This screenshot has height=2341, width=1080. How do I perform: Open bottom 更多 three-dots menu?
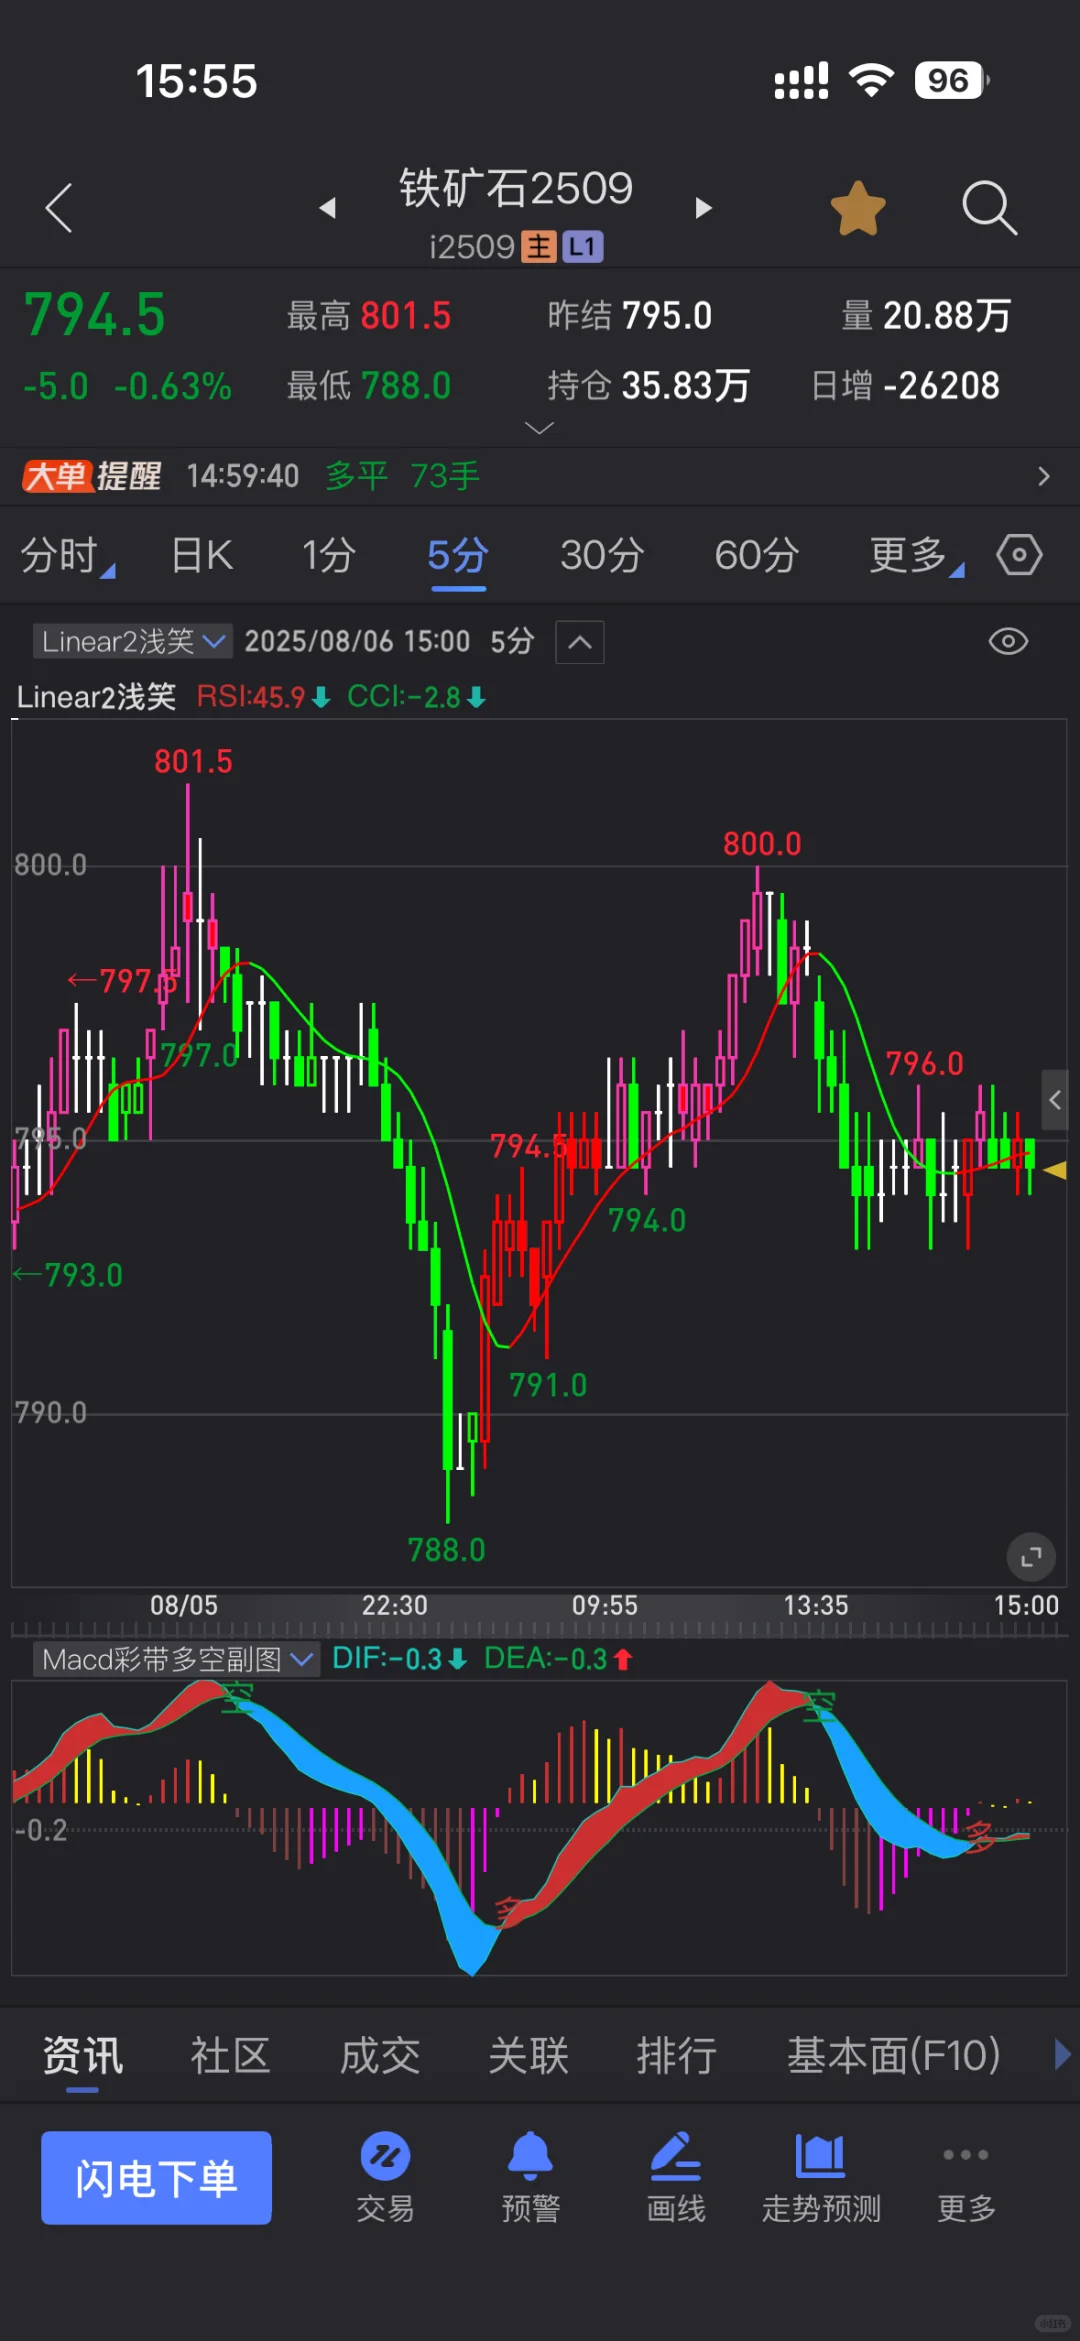pyautogui.click(x=966, y=2177)
